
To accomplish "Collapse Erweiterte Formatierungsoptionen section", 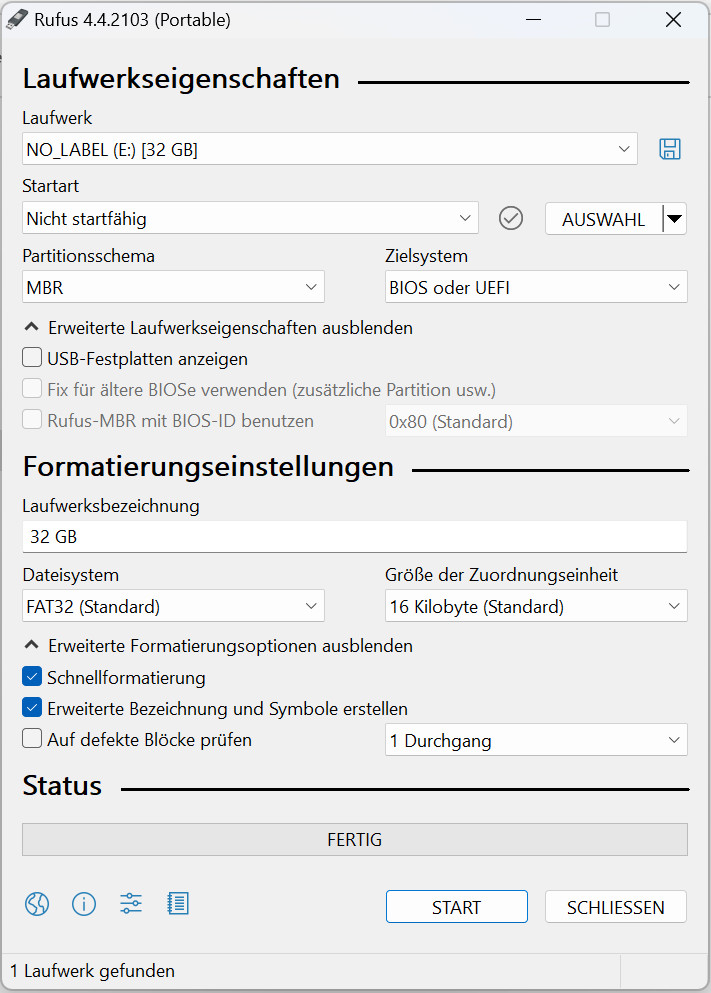I will (218, 646).
